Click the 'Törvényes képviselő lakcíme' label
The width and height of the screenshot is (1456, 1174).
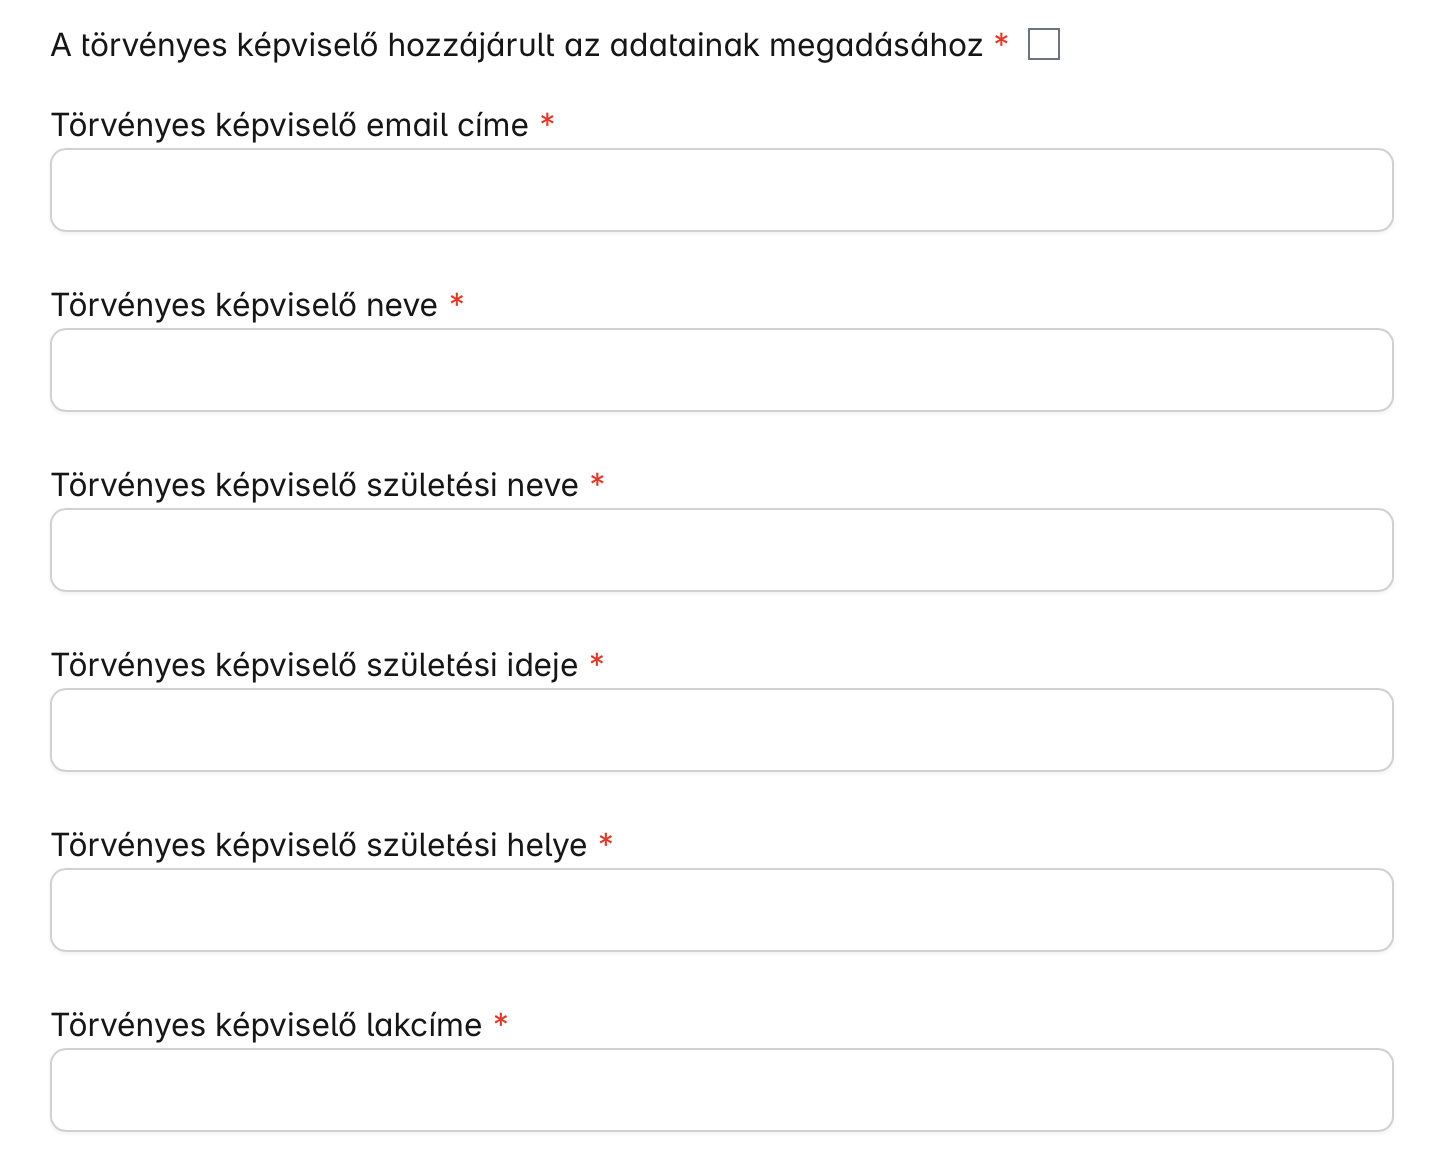[266, 1026]
